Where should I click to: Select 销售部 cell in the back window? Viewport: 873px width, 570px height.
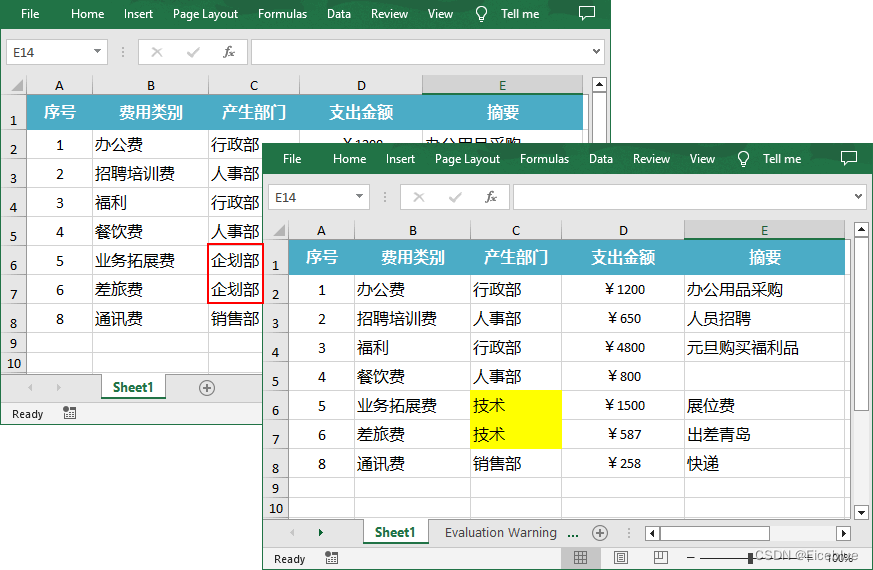(235, 318)
